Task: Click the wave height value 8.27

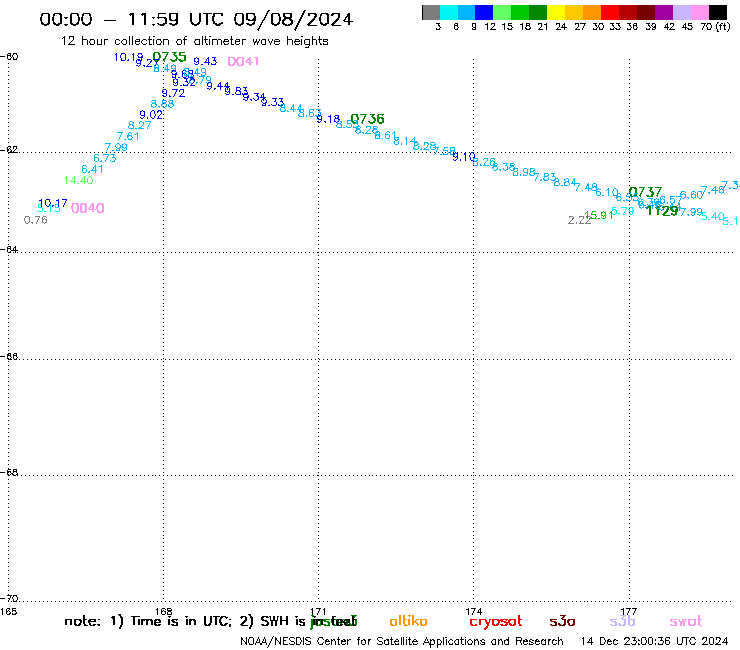Action: (x=140, y=126)
